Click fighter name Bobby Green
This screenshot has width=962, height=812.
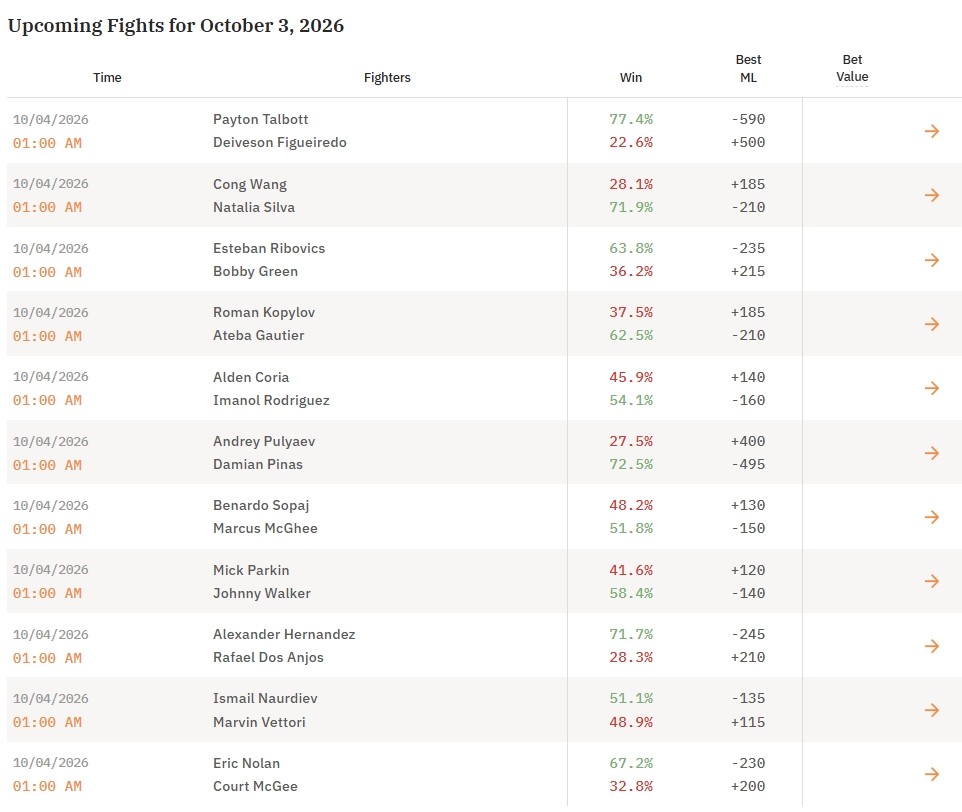[x=255, y=271]
